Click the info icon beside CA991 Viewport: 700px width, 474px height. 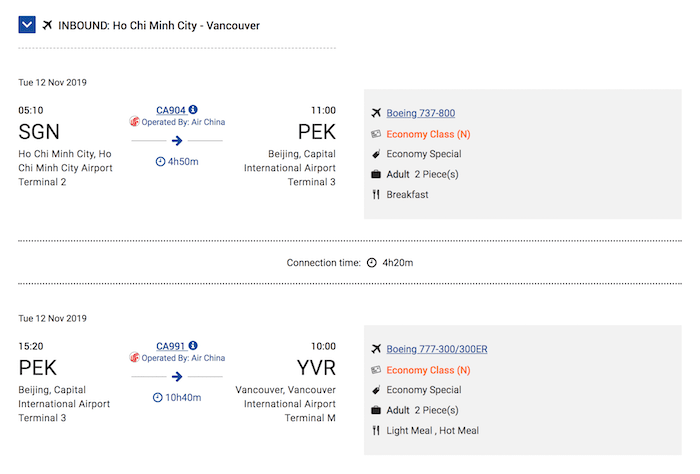point(193,345)
